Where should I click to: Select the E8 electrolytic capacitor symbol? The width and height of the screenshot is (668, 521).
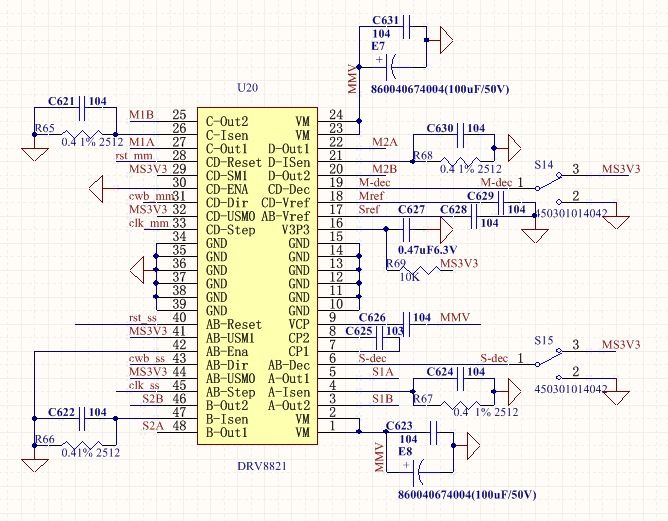click(418, 472)
